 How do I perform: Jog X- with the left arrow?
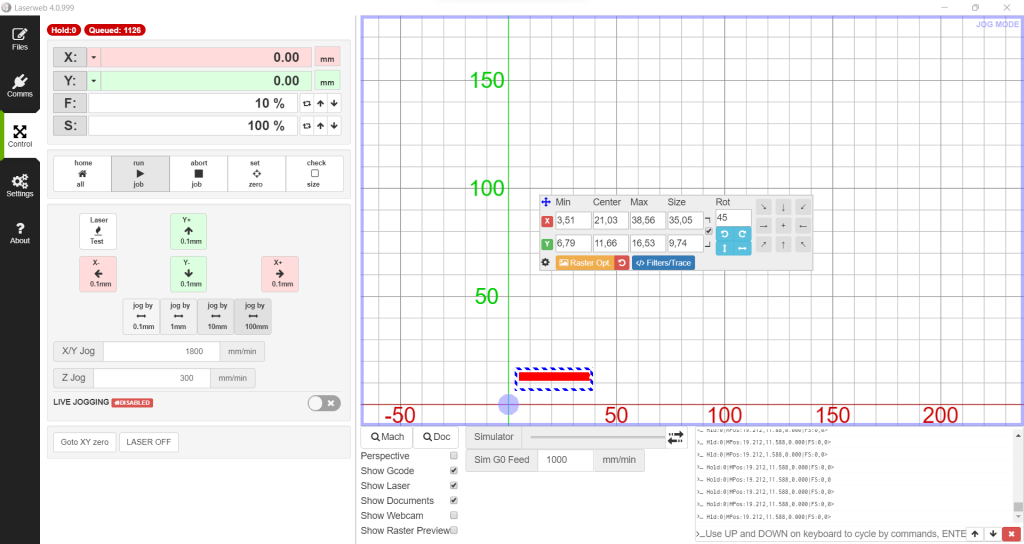pyautogui.click(x=99, y=273)
